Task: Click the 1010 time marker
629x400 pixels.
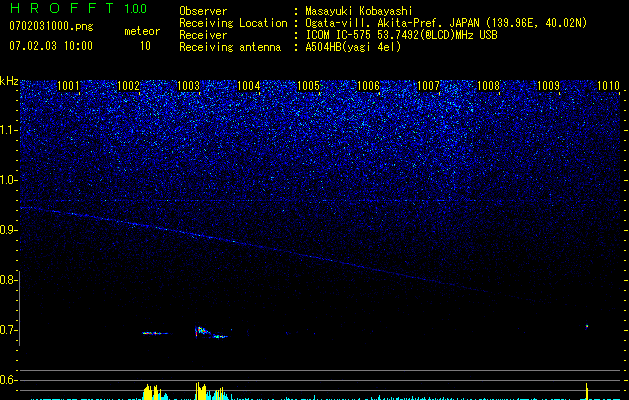Action: [608, 86]
